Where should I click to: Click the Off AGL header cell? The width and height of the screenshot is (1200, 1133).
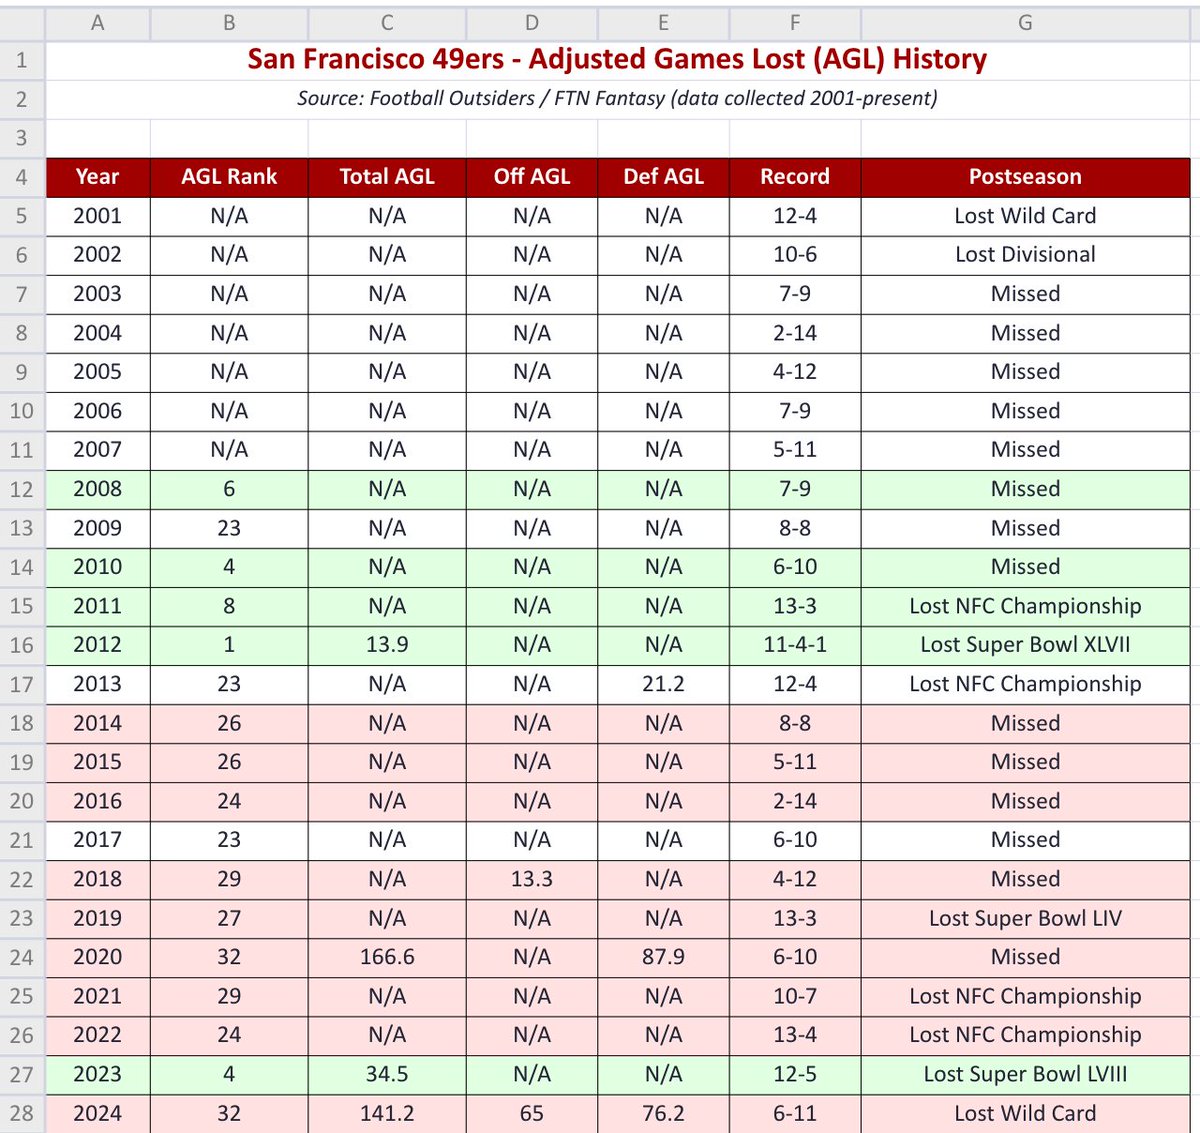(532, 177)
